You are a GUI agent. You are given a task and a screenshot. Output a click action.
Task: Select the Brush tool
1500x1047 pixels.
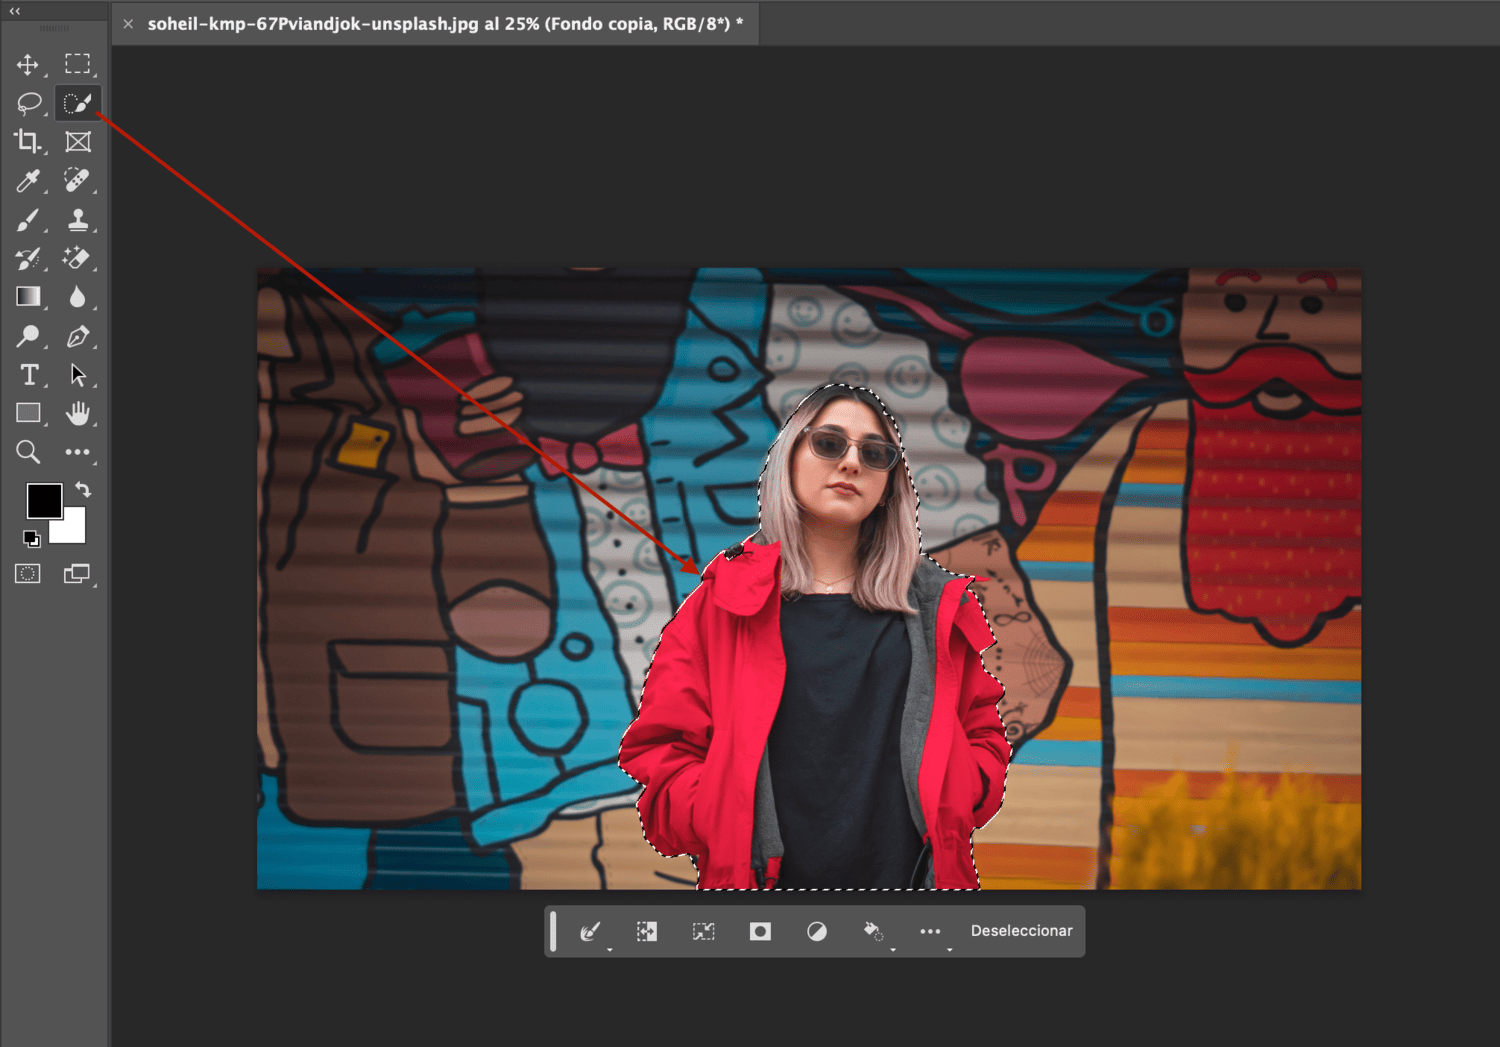pyautogui.click(x=28, y=219)
